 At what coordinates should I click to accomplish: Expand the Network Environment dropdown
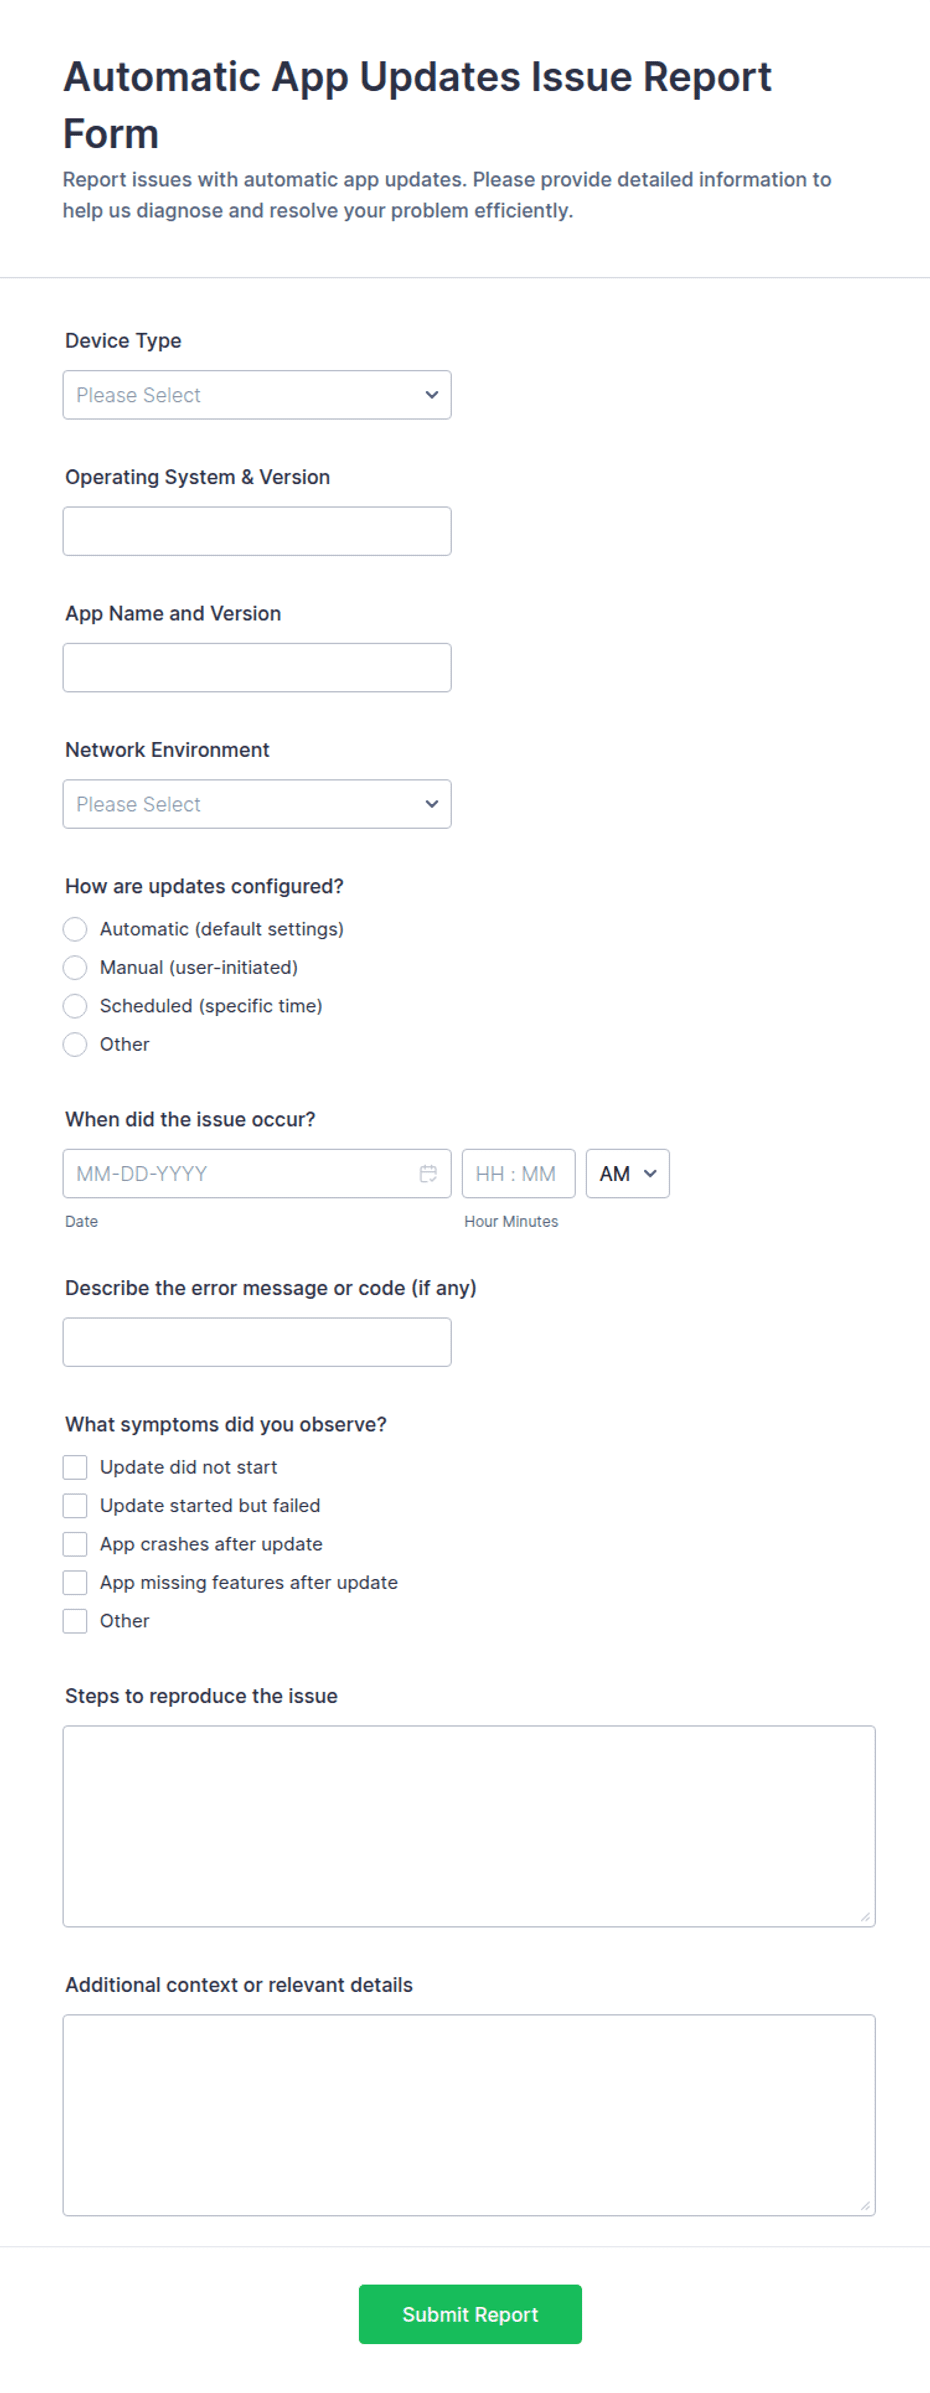(x=257, y=804)
